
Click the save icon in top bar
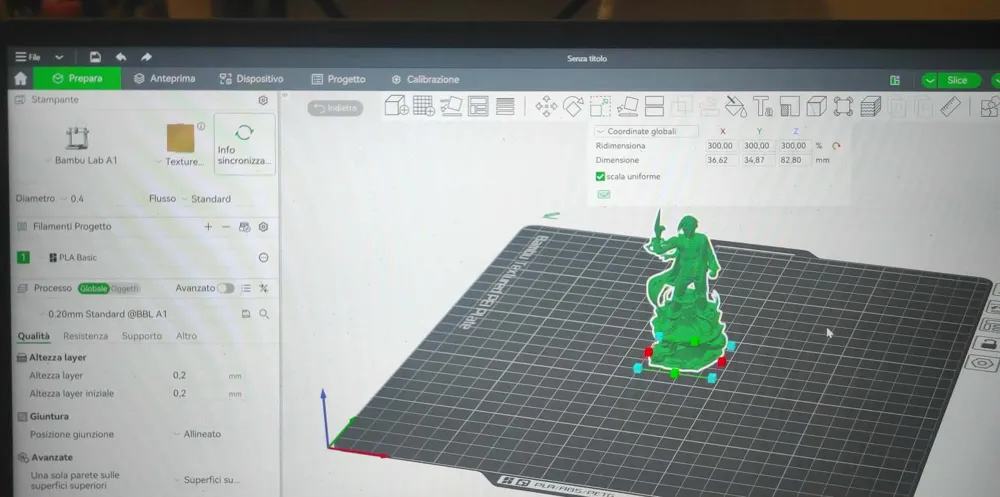tap(95, 57)
